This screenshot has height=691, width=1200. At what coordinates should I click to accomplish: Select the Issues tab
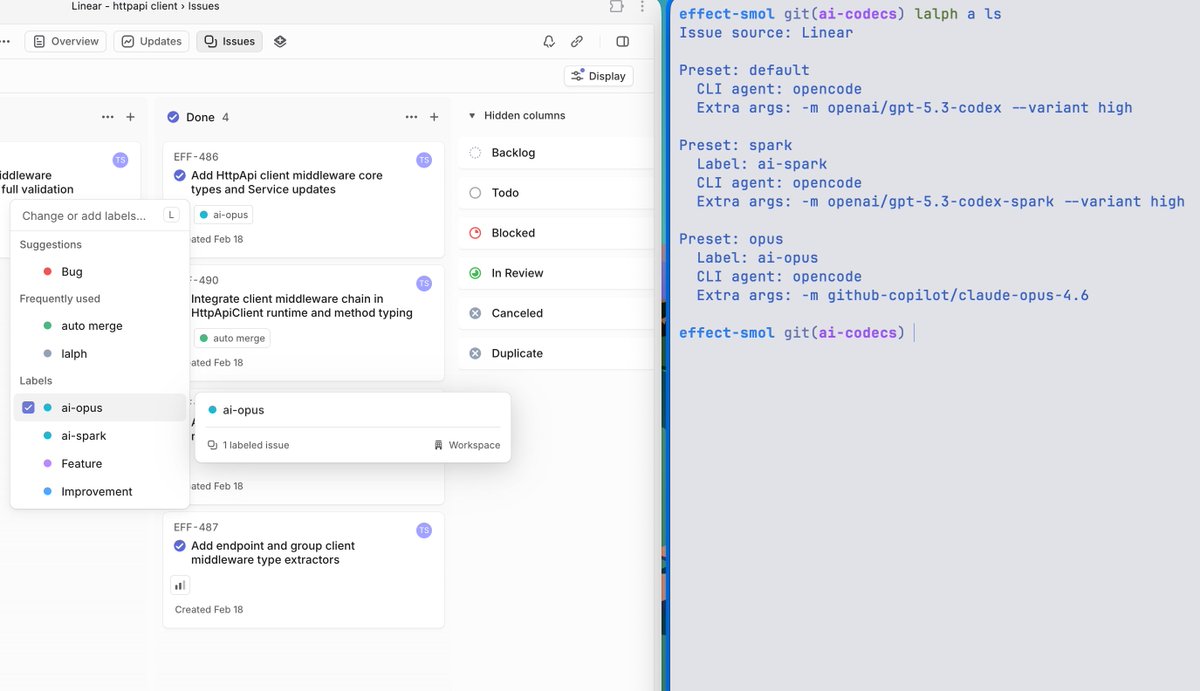point(230,41)
